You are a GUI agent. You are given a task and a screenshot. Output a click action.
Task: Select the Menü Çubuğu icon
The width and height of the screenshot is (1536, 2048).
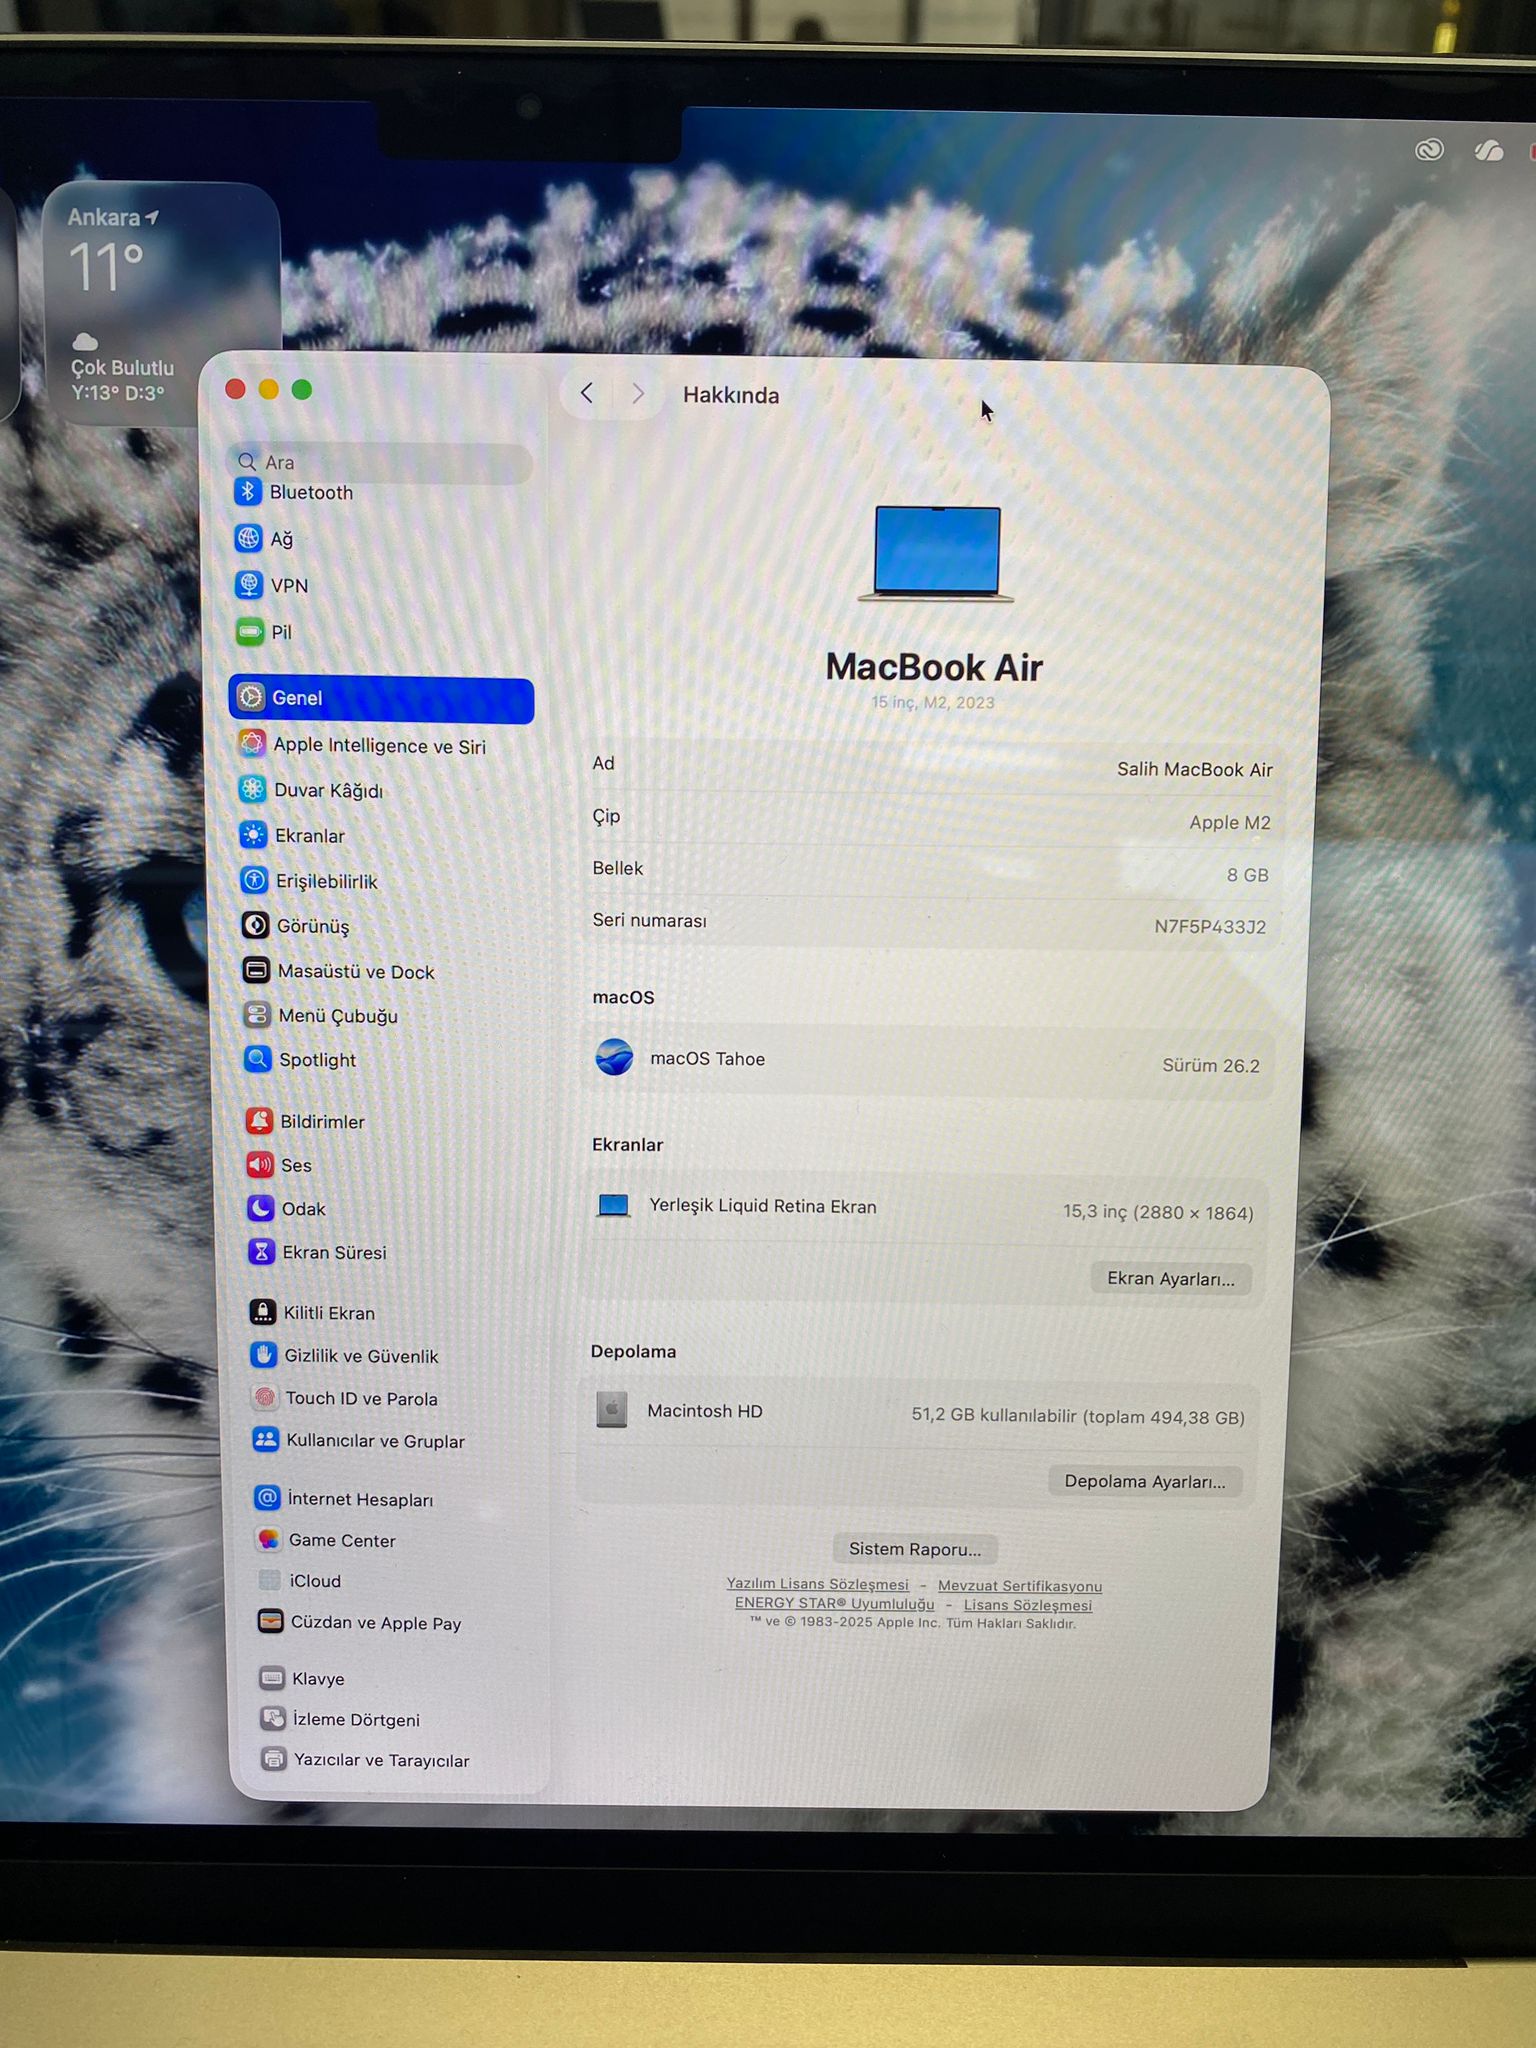click(257, 1015)
